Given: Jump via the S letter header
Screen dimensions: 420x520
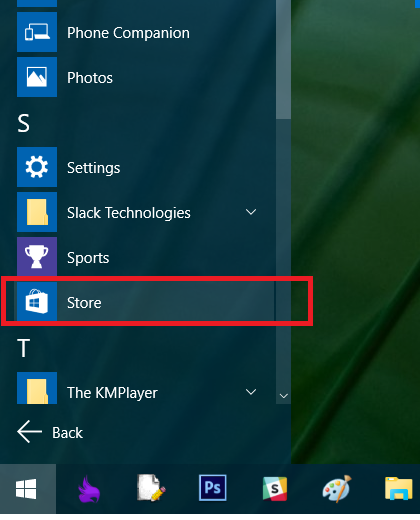Looking at the screenshot, I should 23,124.
